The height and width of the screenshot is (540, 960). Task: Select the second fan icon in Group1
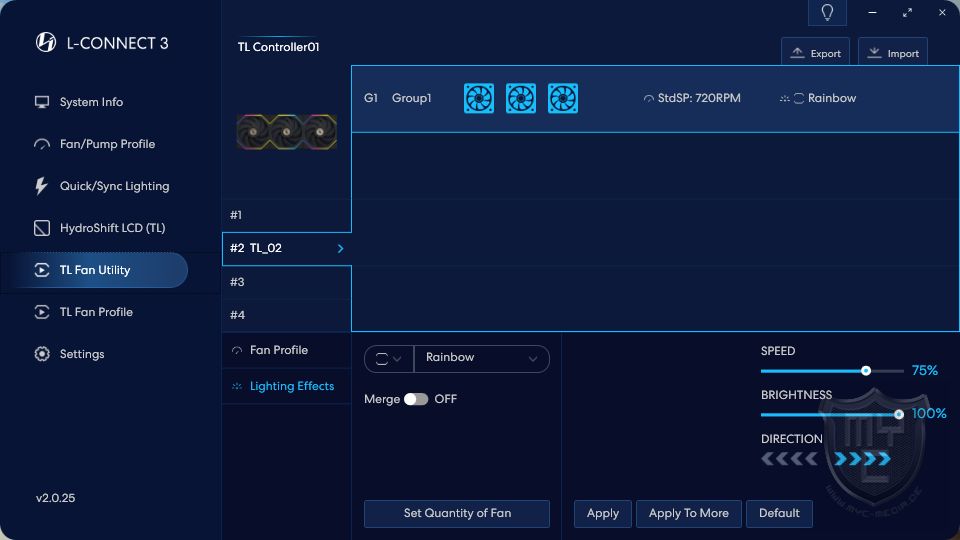(x=521, y=98)
